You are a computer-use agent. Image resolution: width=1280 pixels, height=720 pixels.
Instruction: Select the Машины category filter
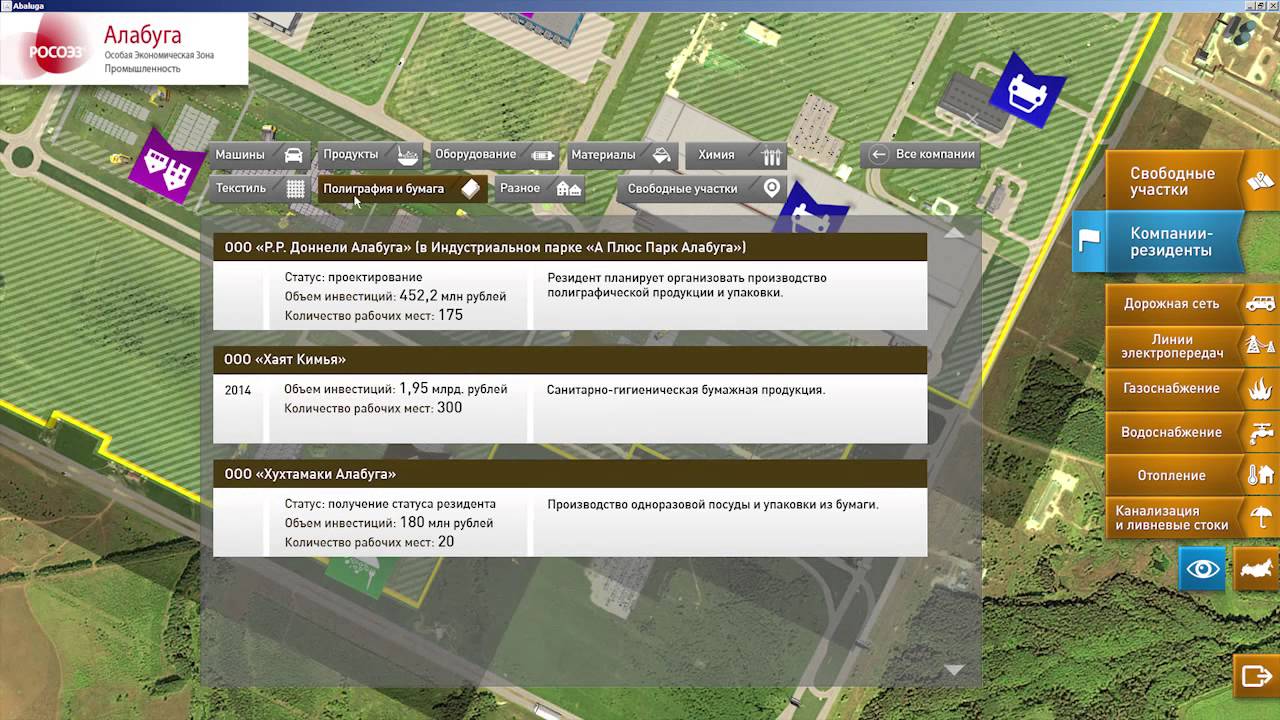click(259, 155)
